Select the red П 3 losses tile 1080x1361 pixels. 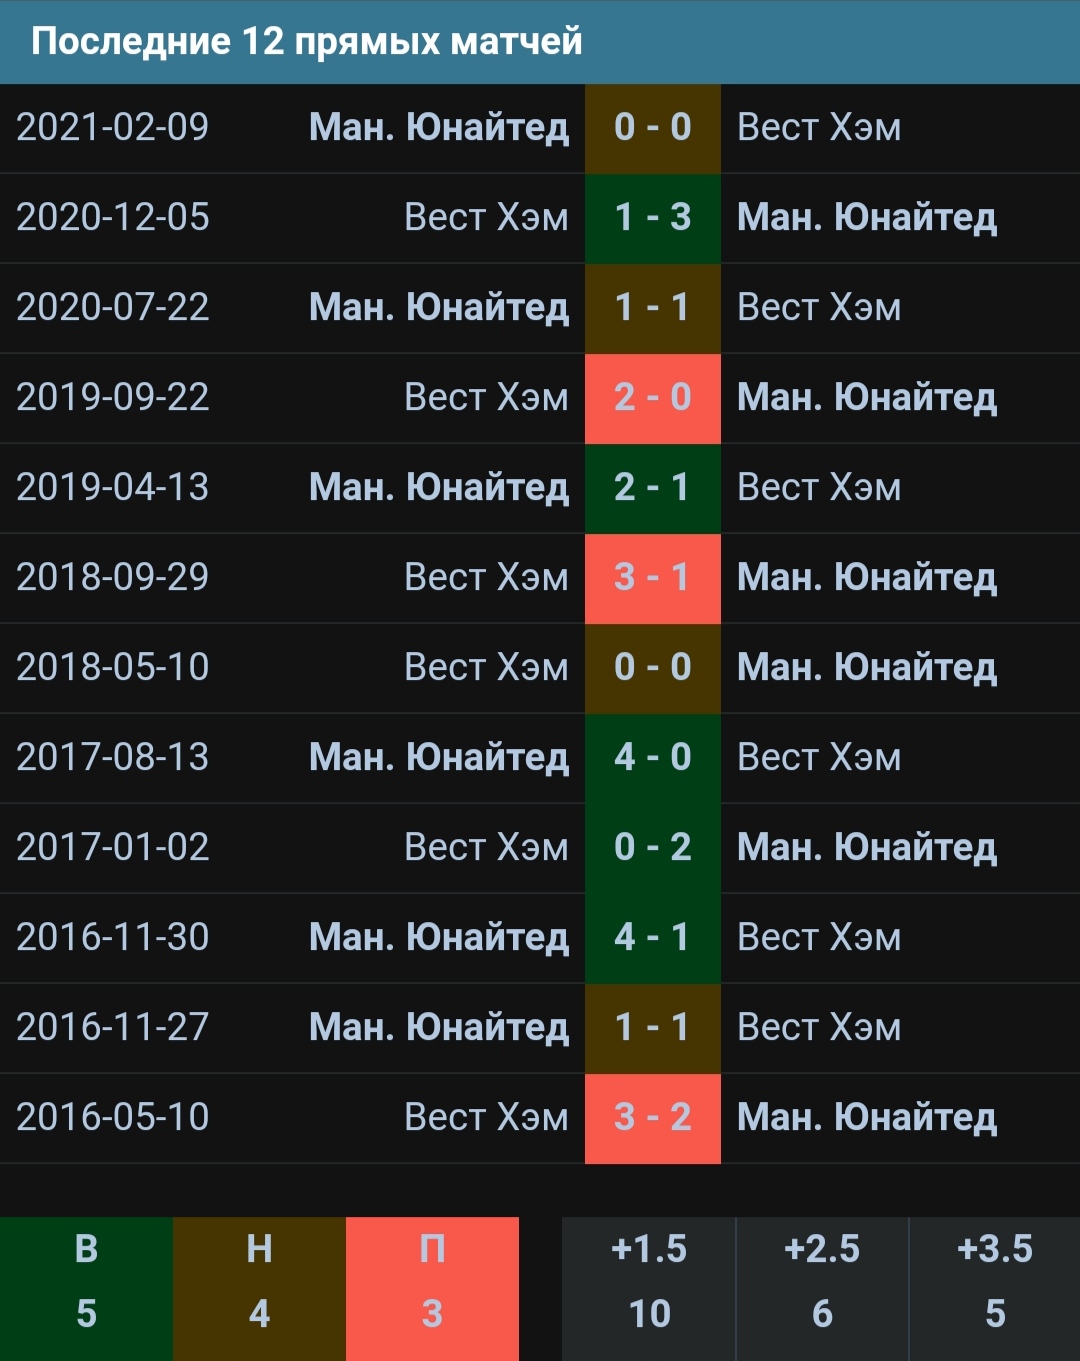[432, 1289]
